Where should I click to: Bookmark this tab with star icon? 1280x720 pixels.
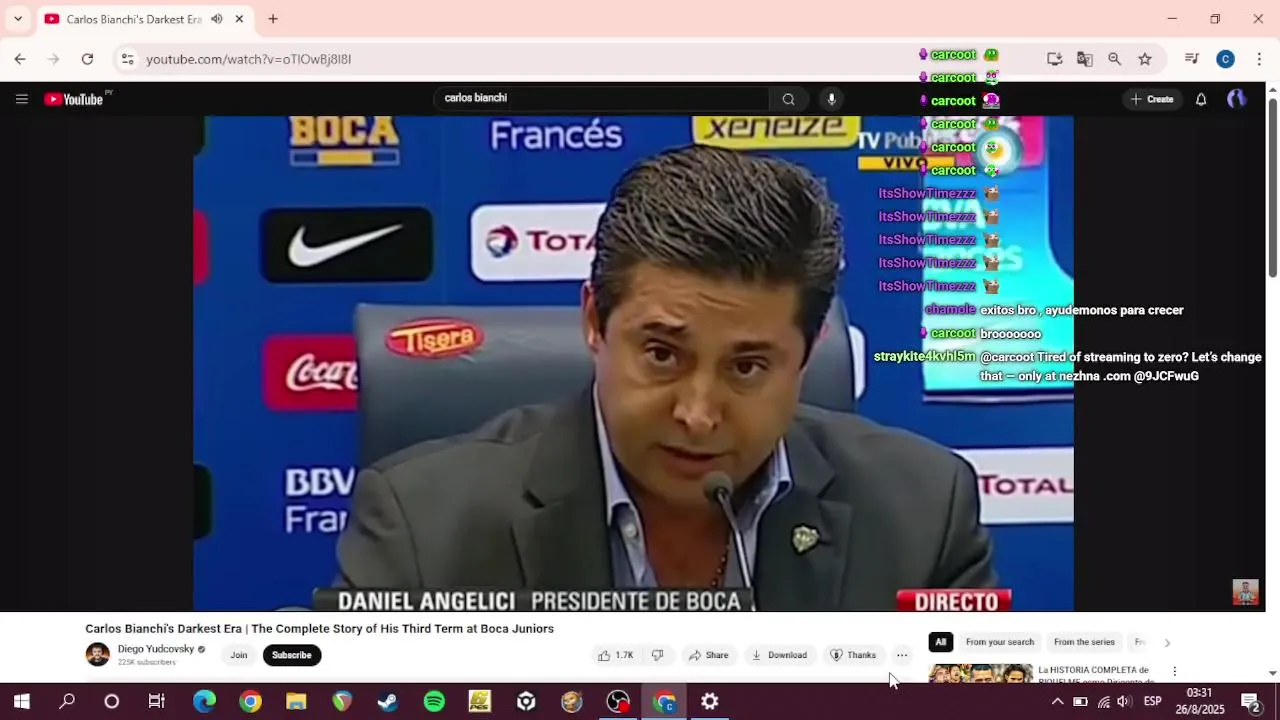click(x=1145, y=59)
